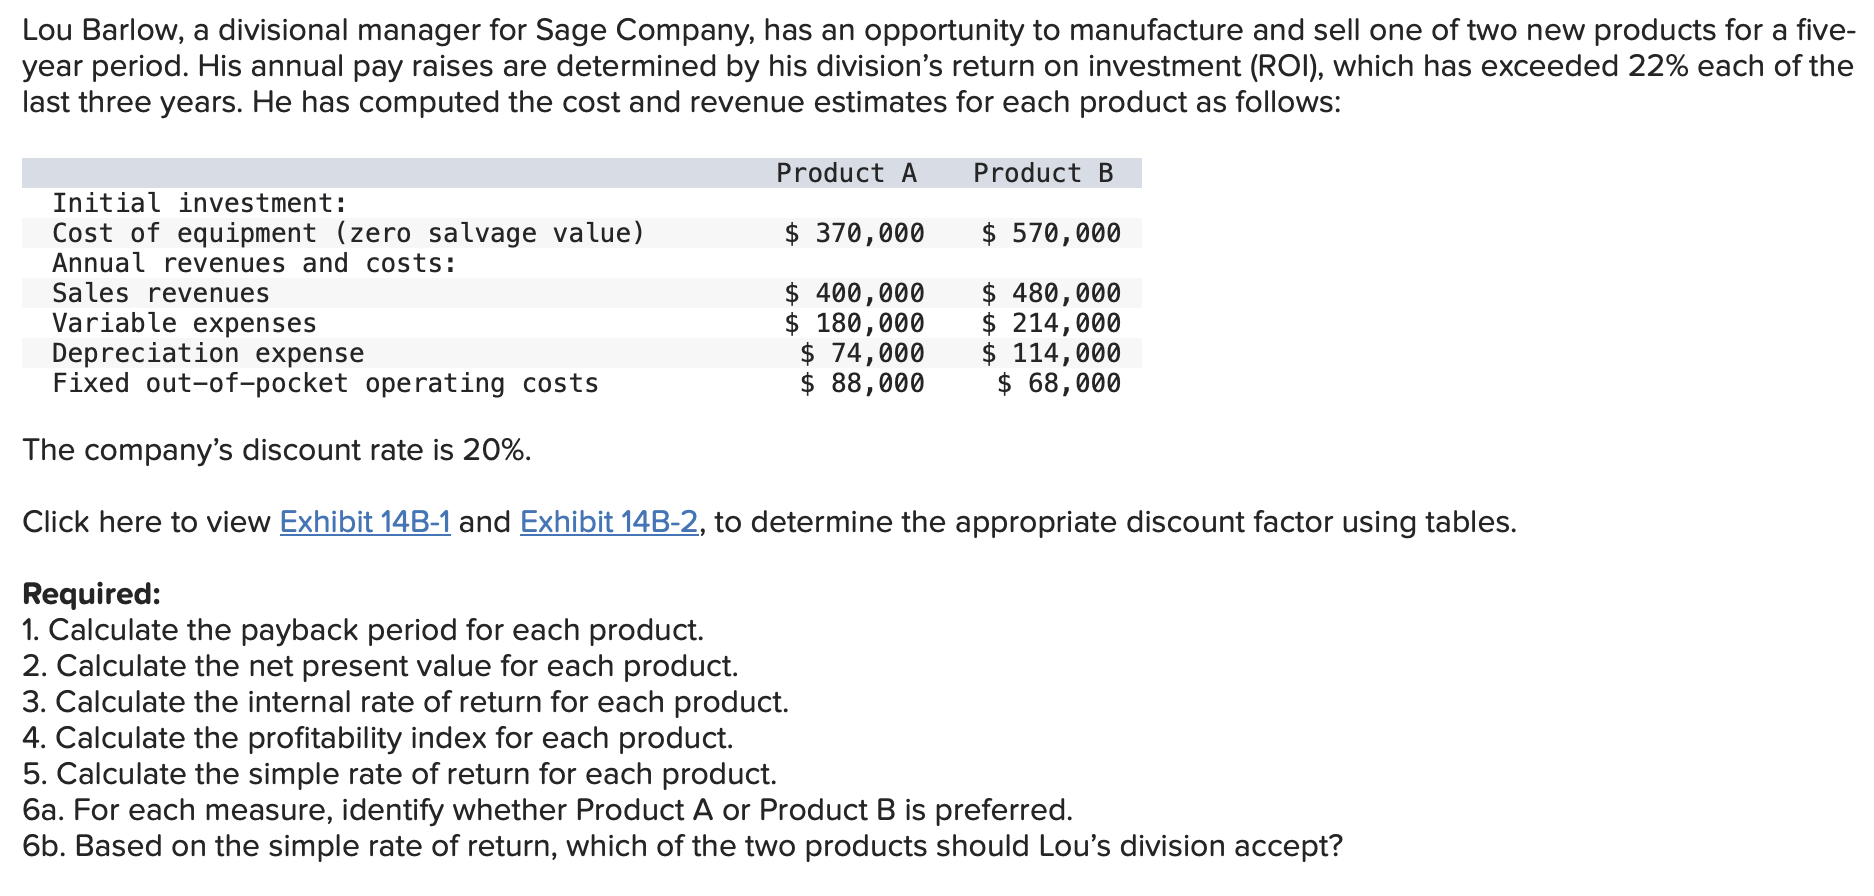
Task: Click the Product B column header
Action: click(1043, 173)
